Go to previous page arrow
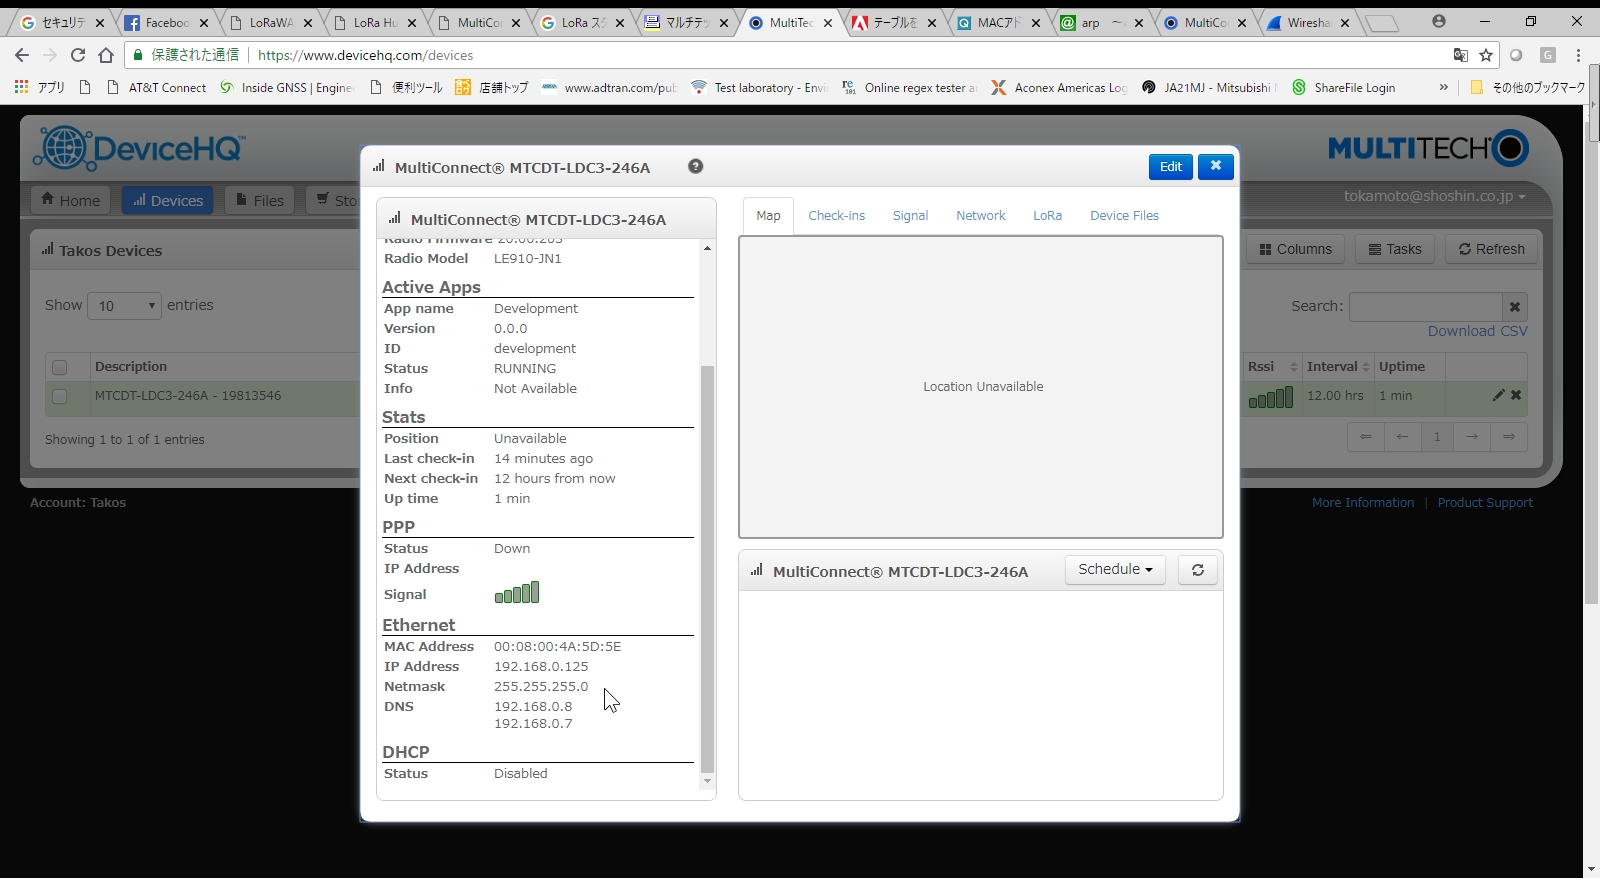The image size is (1600, 878). coord(1402,437)
